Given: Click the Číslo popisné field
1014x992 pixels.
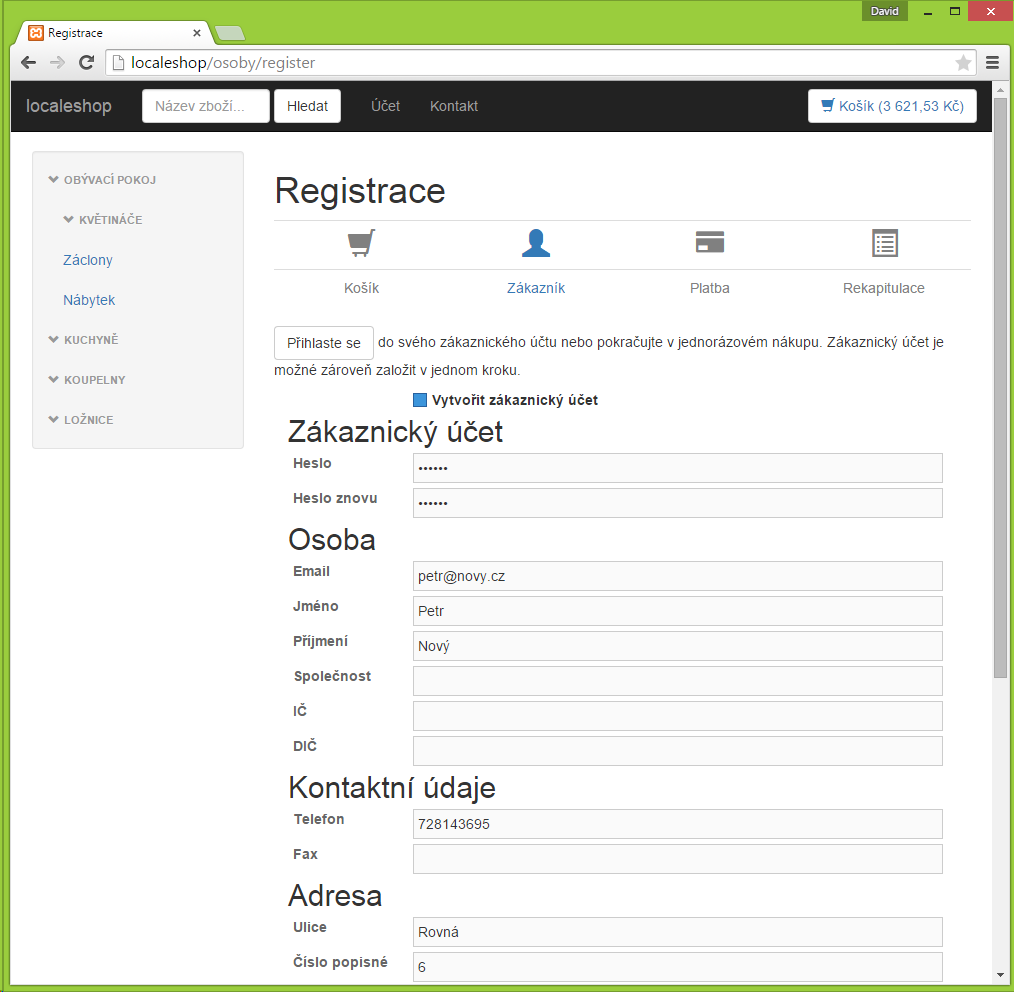Looking at the screenshot, I should point(678,967).
